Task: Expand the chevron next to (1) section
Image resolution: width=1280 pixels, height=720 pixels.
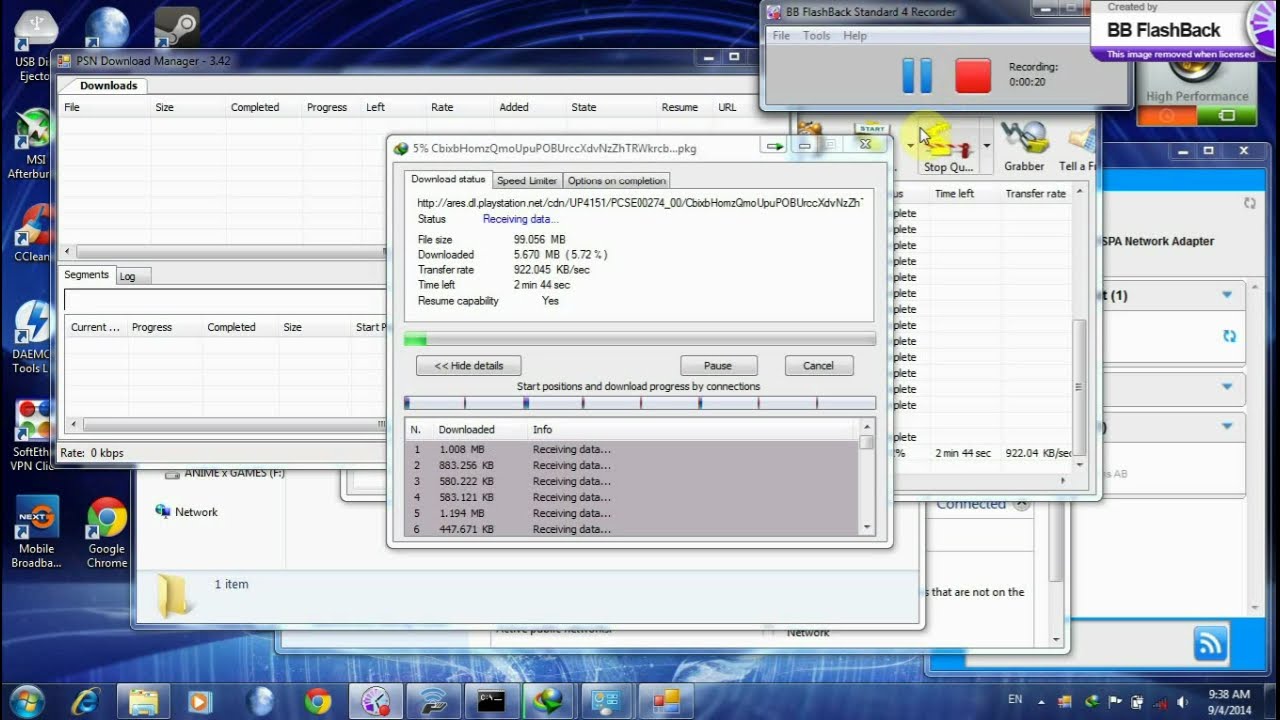Action: pos(1227,295)
